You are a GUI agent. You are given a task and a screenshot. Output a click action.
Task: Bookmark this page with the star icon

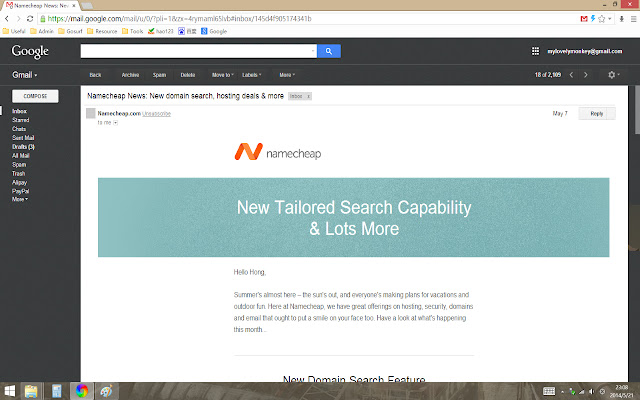click(x=602, y=19)
